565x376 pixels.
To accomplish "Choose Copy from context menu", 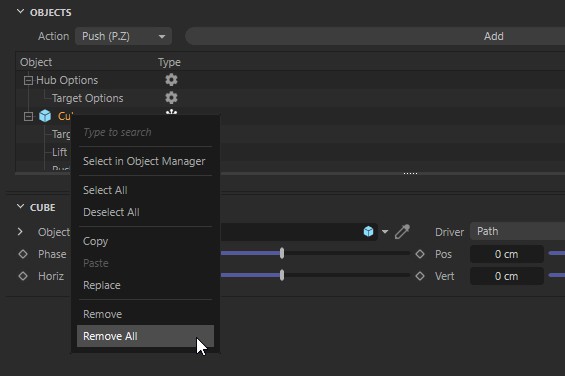I will (x=145, y=241).
